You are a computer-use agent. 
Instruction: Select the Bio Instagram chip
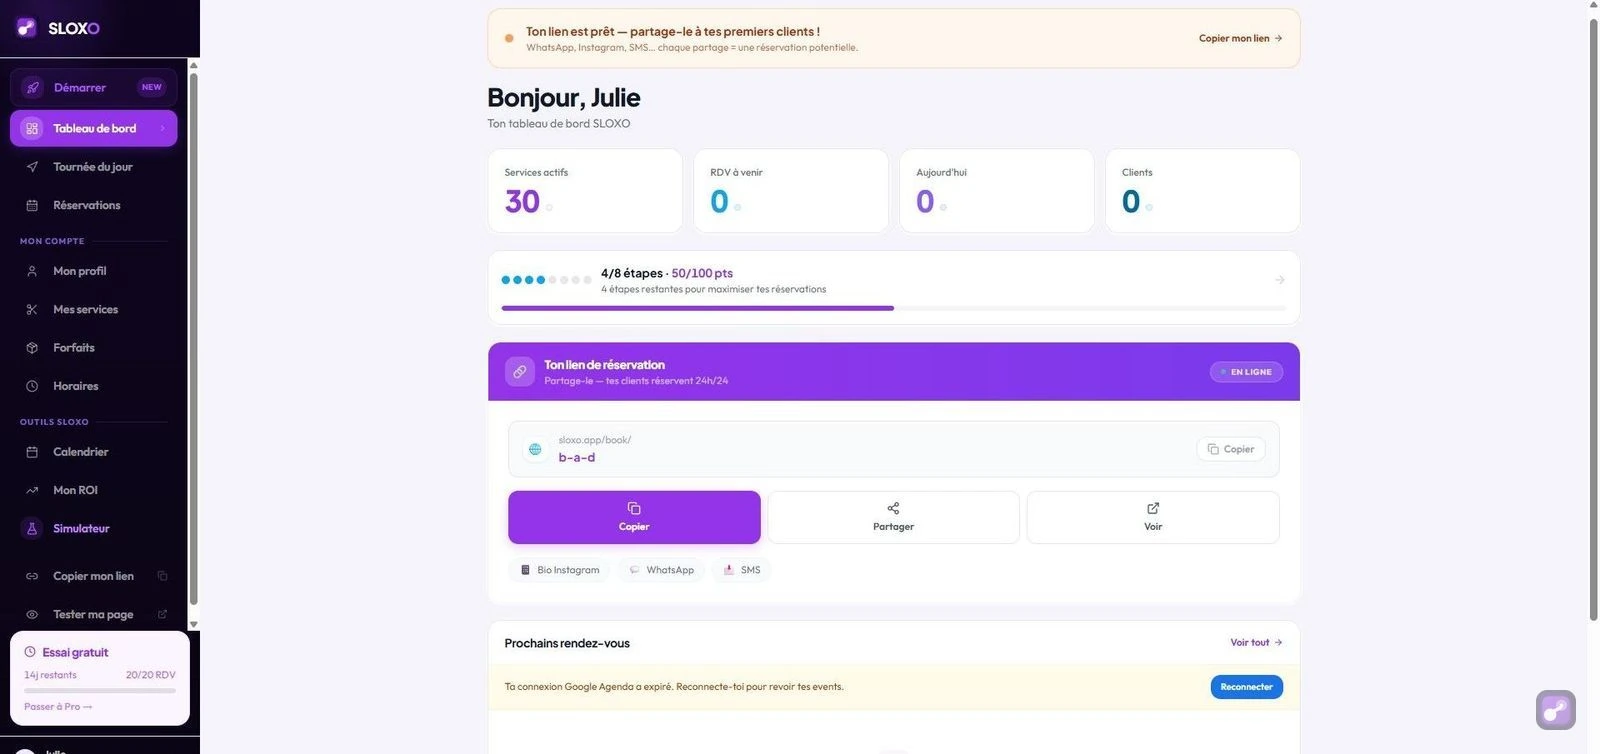(559, 570)
